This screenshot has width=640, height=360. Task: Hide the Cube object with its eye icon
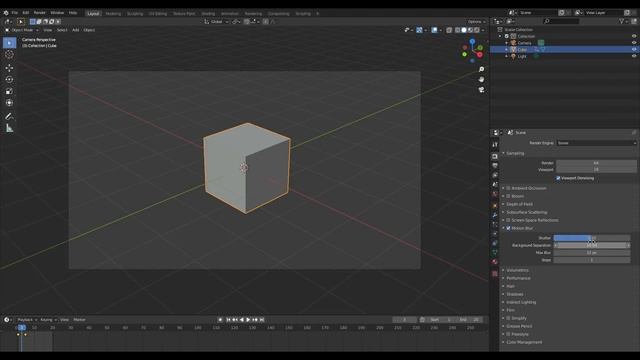634,49
